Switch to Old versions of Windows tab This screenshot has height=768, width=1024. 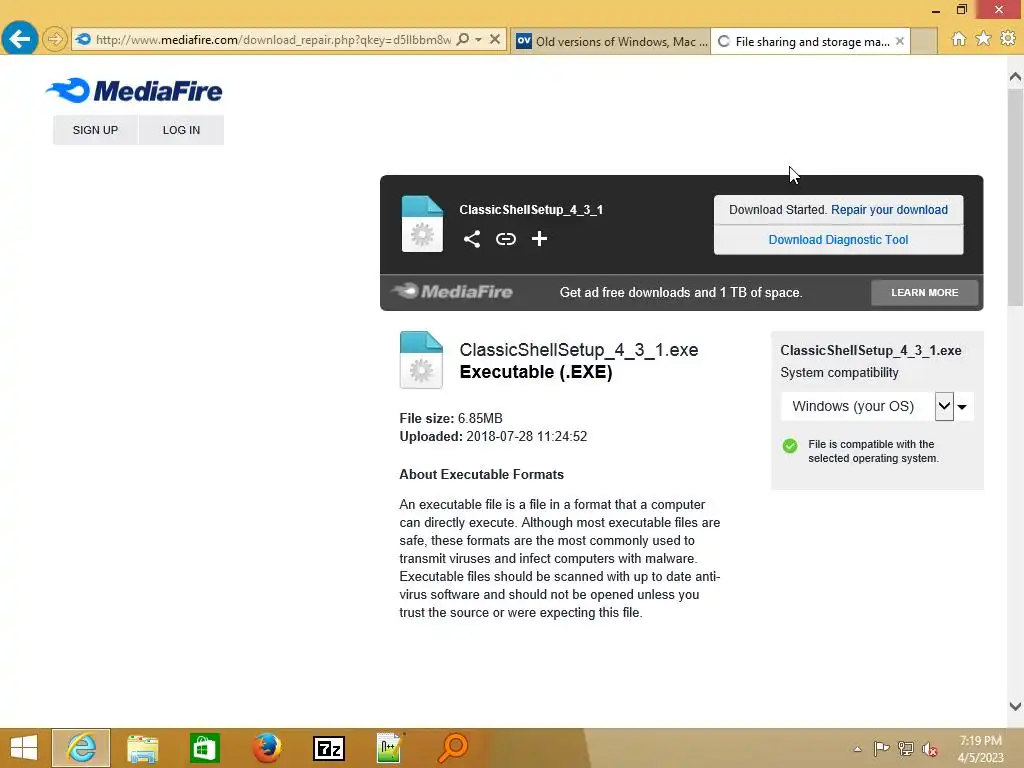[x=611, y=41]
